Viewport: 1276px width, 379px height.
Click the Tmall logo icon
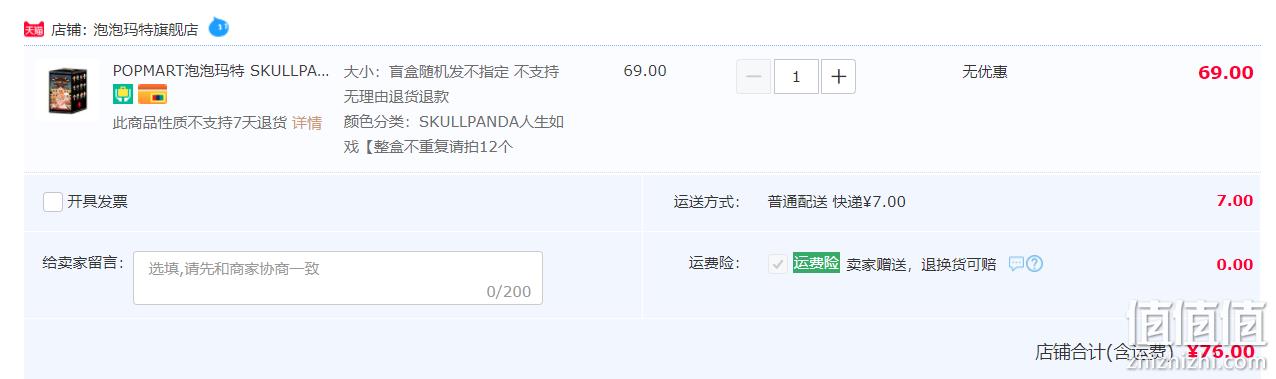click(34, 29)
